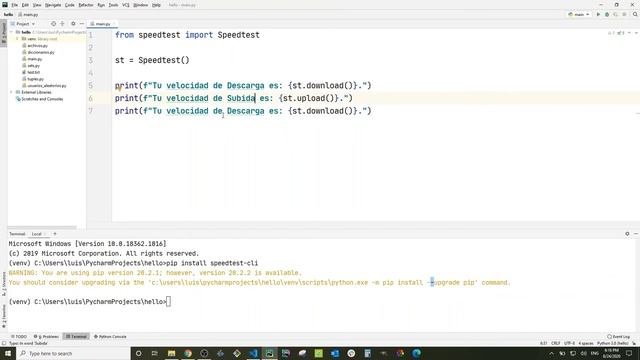Open diccionarios.py in the project tree
The height and width of the screenshot is (360, 640).
coord(41,52)
